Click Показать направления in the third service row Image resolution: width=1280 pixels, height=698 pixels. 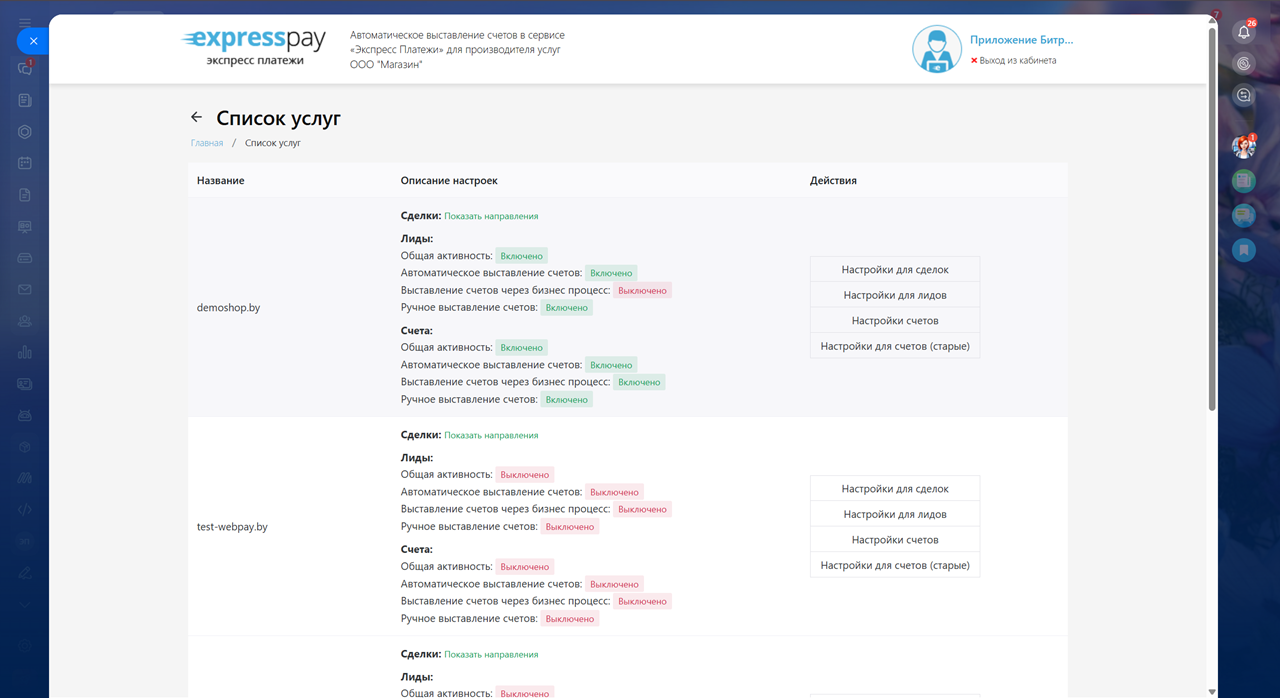tap(491, 655)
